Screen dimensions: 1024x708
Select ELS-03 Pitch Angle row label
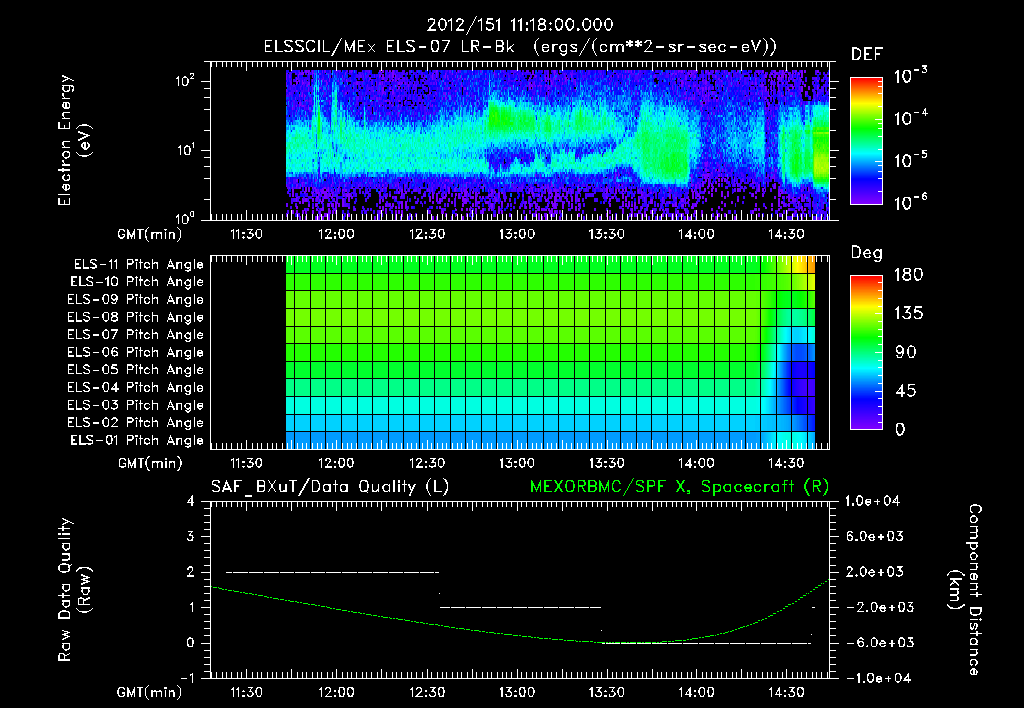135,406
